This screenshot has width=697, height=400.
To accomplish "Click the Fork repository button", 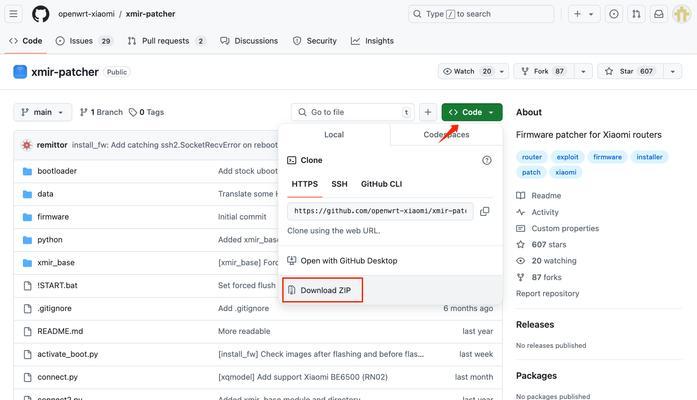I will tap(544, 72).
